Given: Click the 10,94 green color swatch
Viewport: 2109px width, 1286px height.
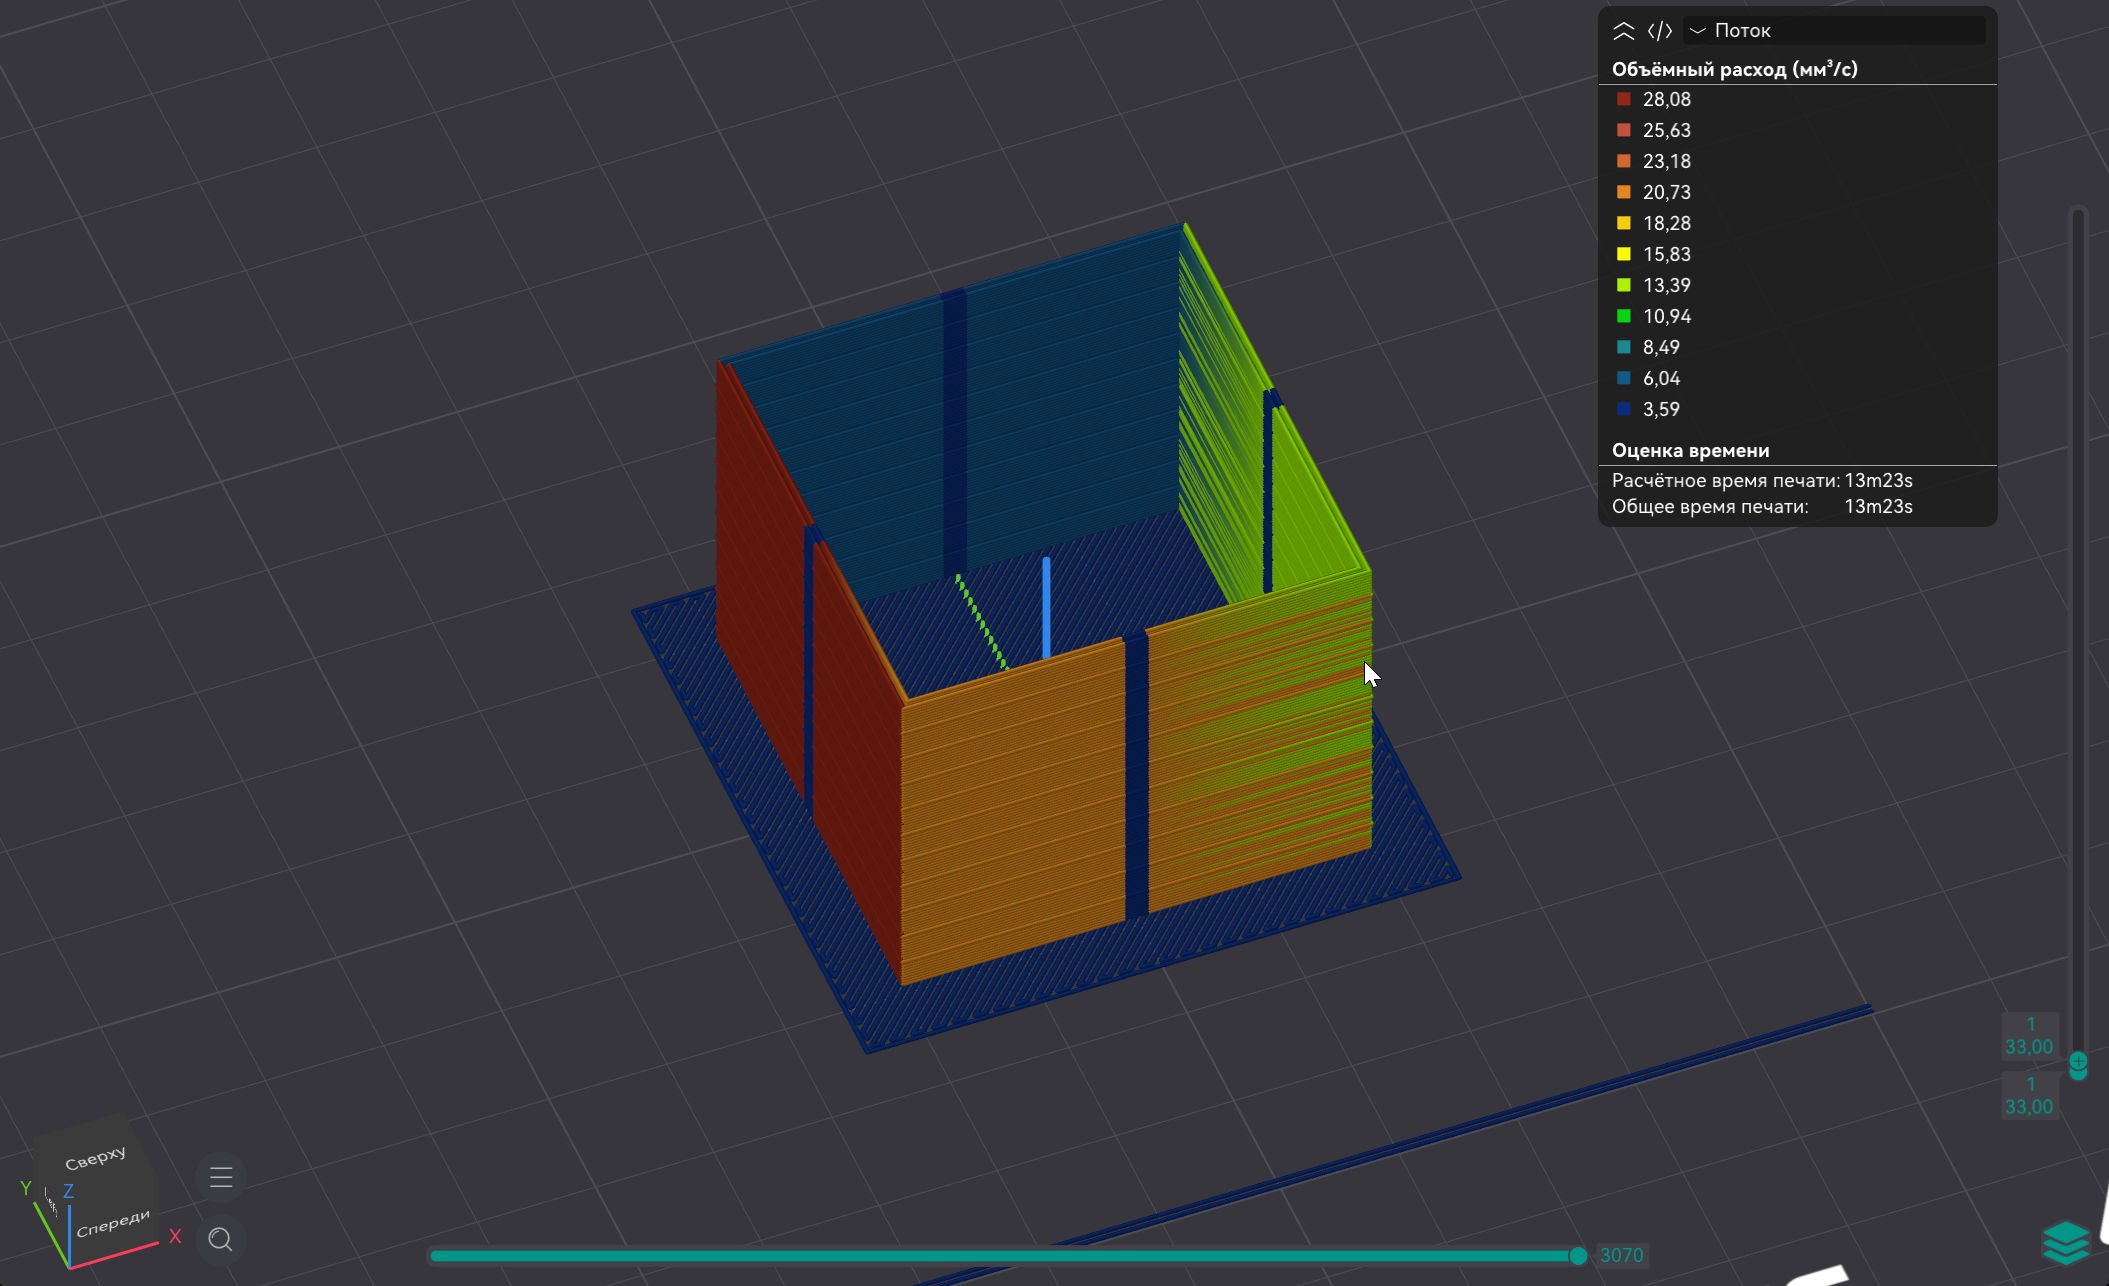Looking at the screenshot, I should point(1624,316).
